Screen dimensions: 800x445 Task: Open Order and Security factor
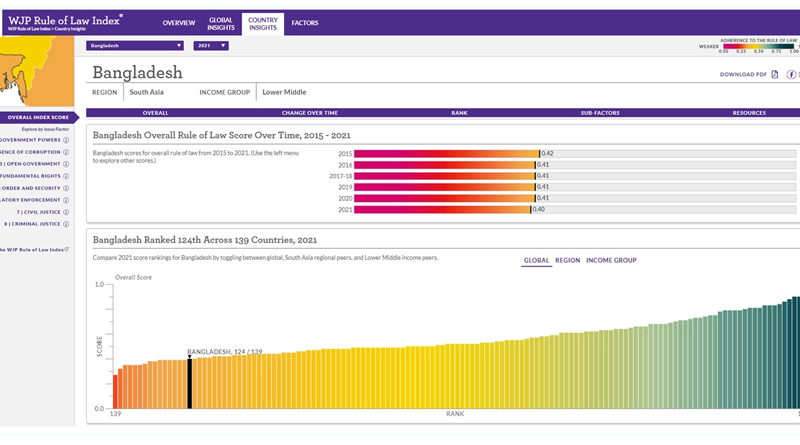[30, 188]
